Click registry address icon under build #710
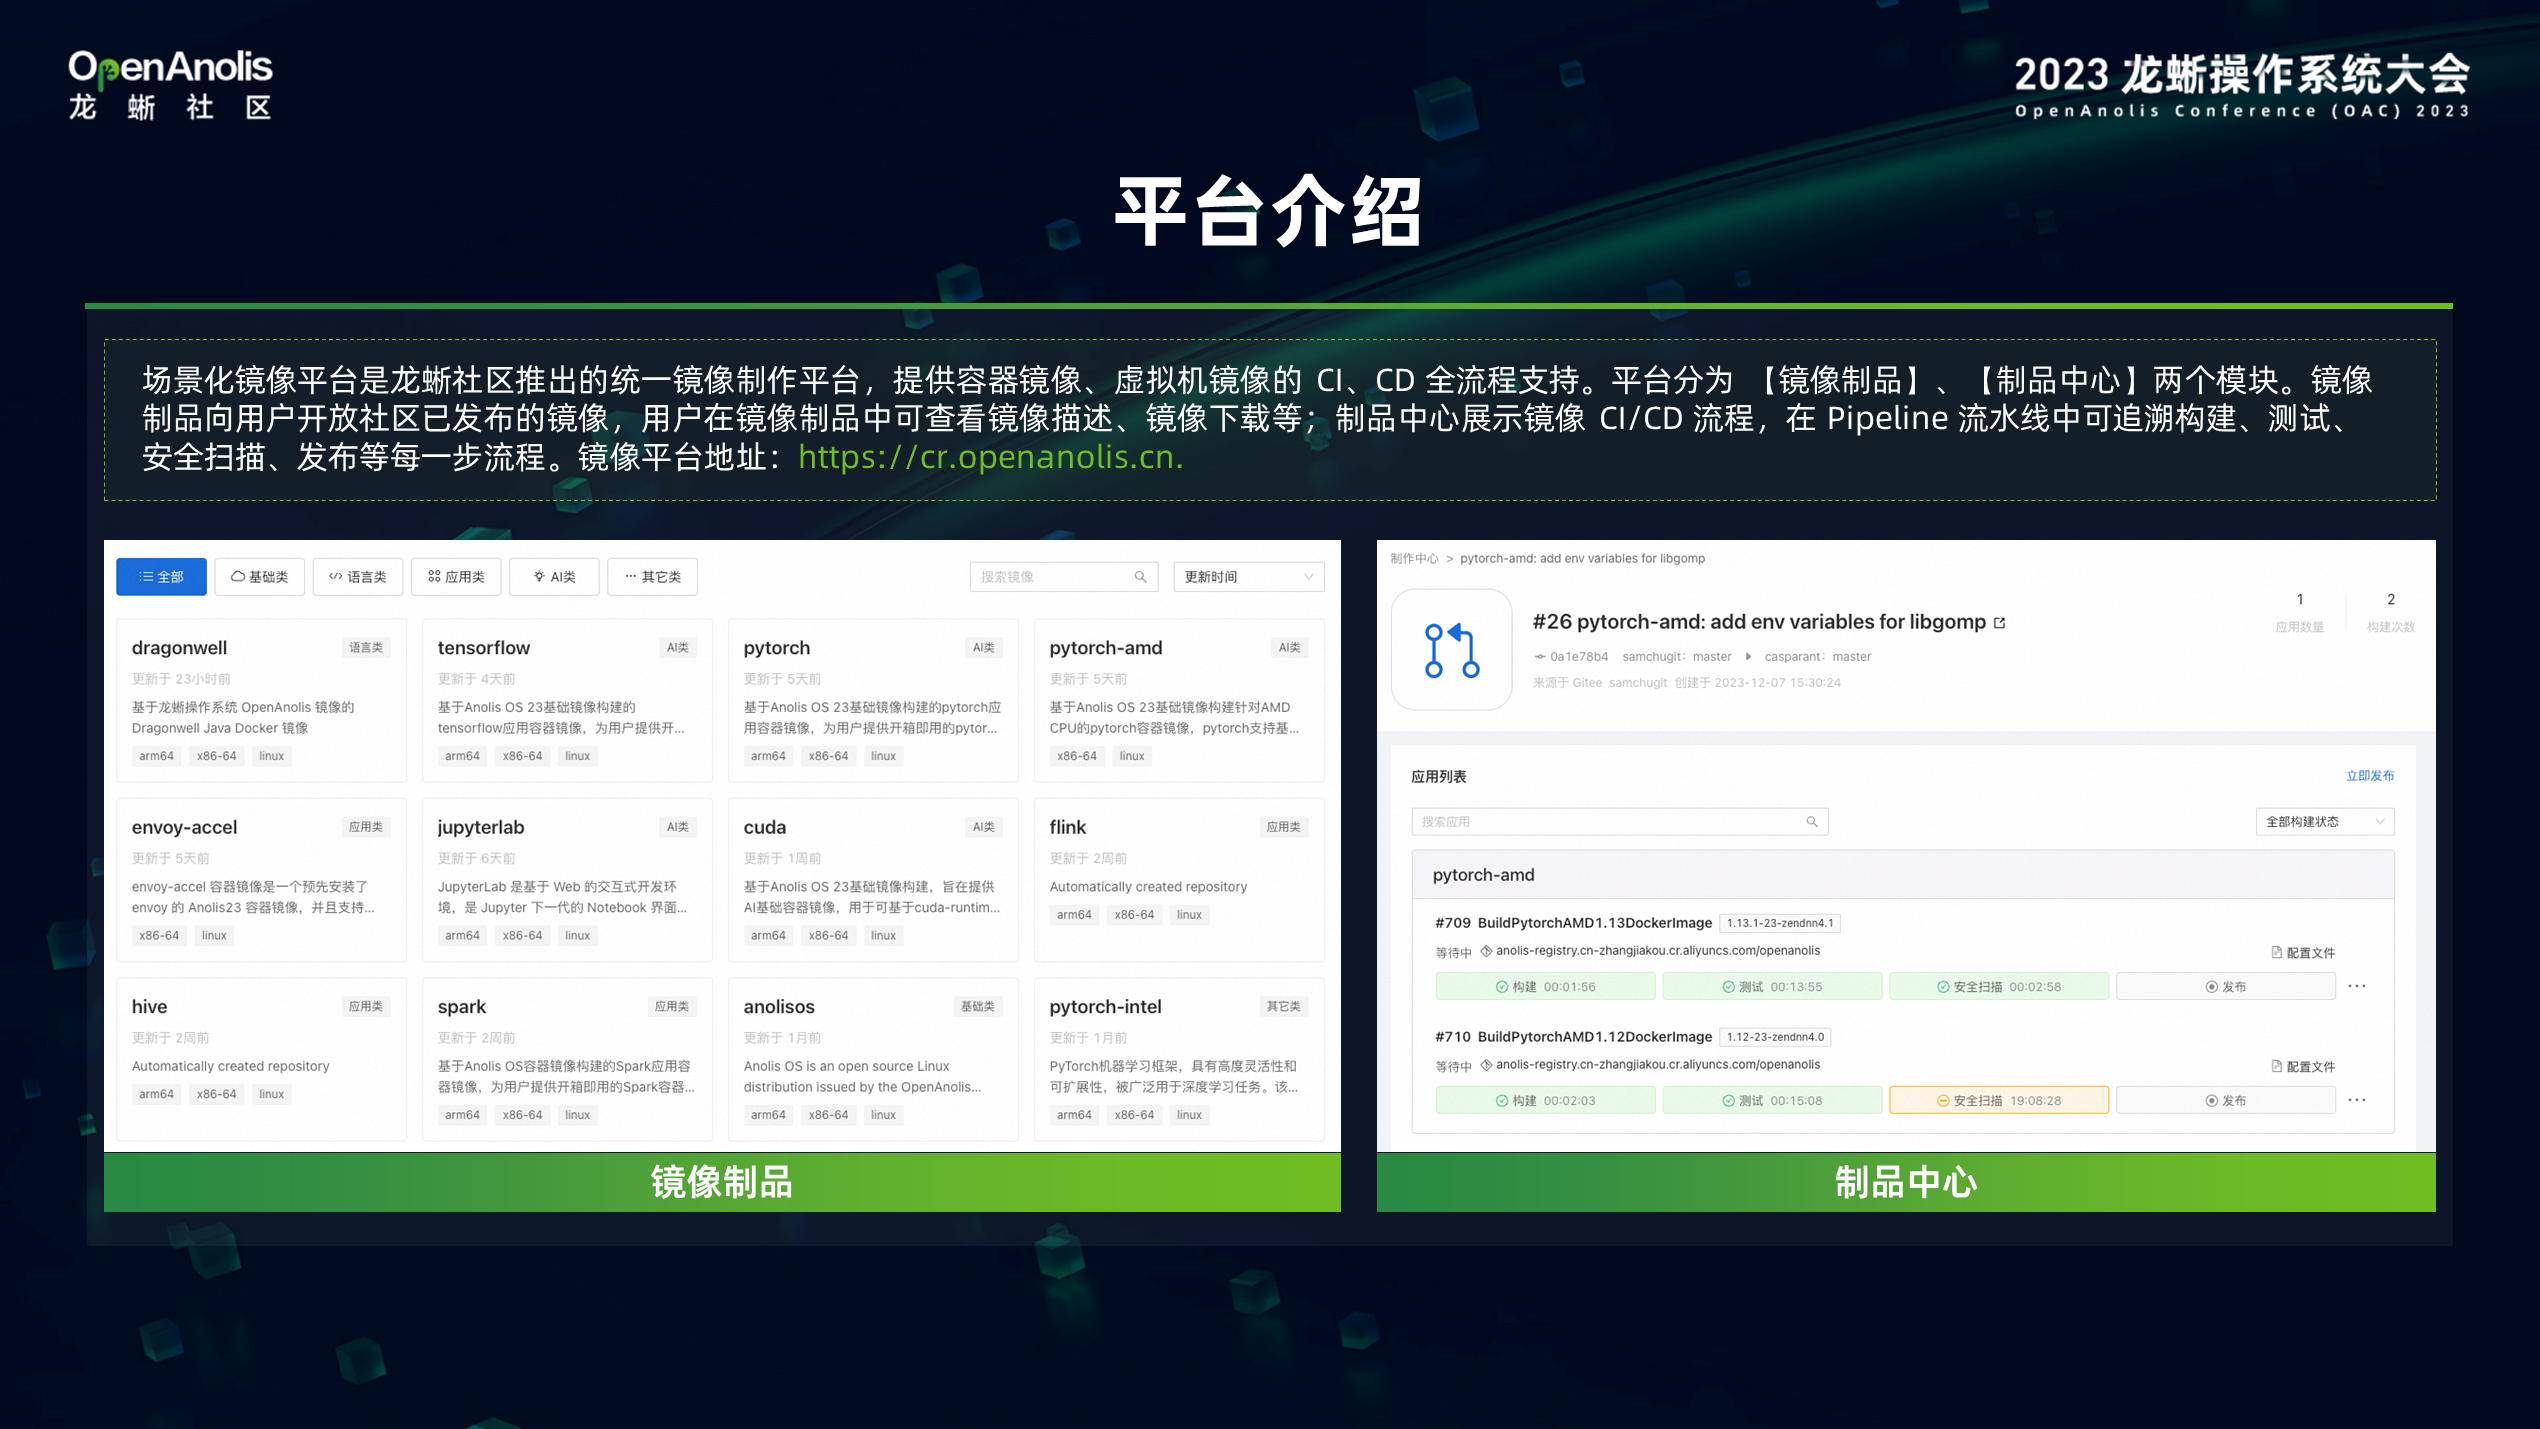The height and width of the screenshot is (1429, 2540). (1486, 1065)
